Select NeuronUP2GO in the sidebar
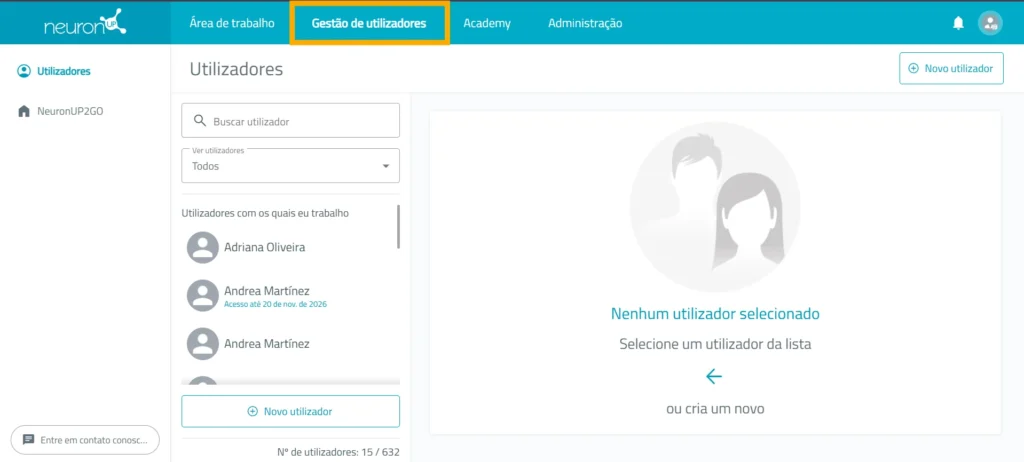1024x462 pixels. (x=60, y=111)
